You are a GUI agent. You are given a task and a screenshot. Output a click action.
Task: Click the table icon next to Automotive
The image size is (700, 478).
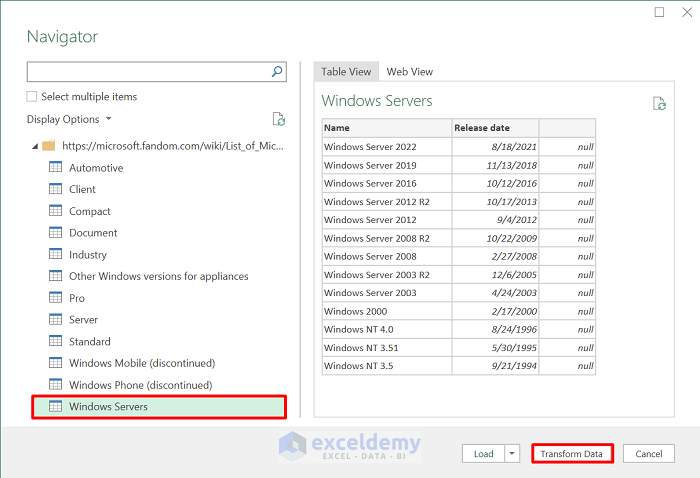pyautogui.click(x=55, y=167)
